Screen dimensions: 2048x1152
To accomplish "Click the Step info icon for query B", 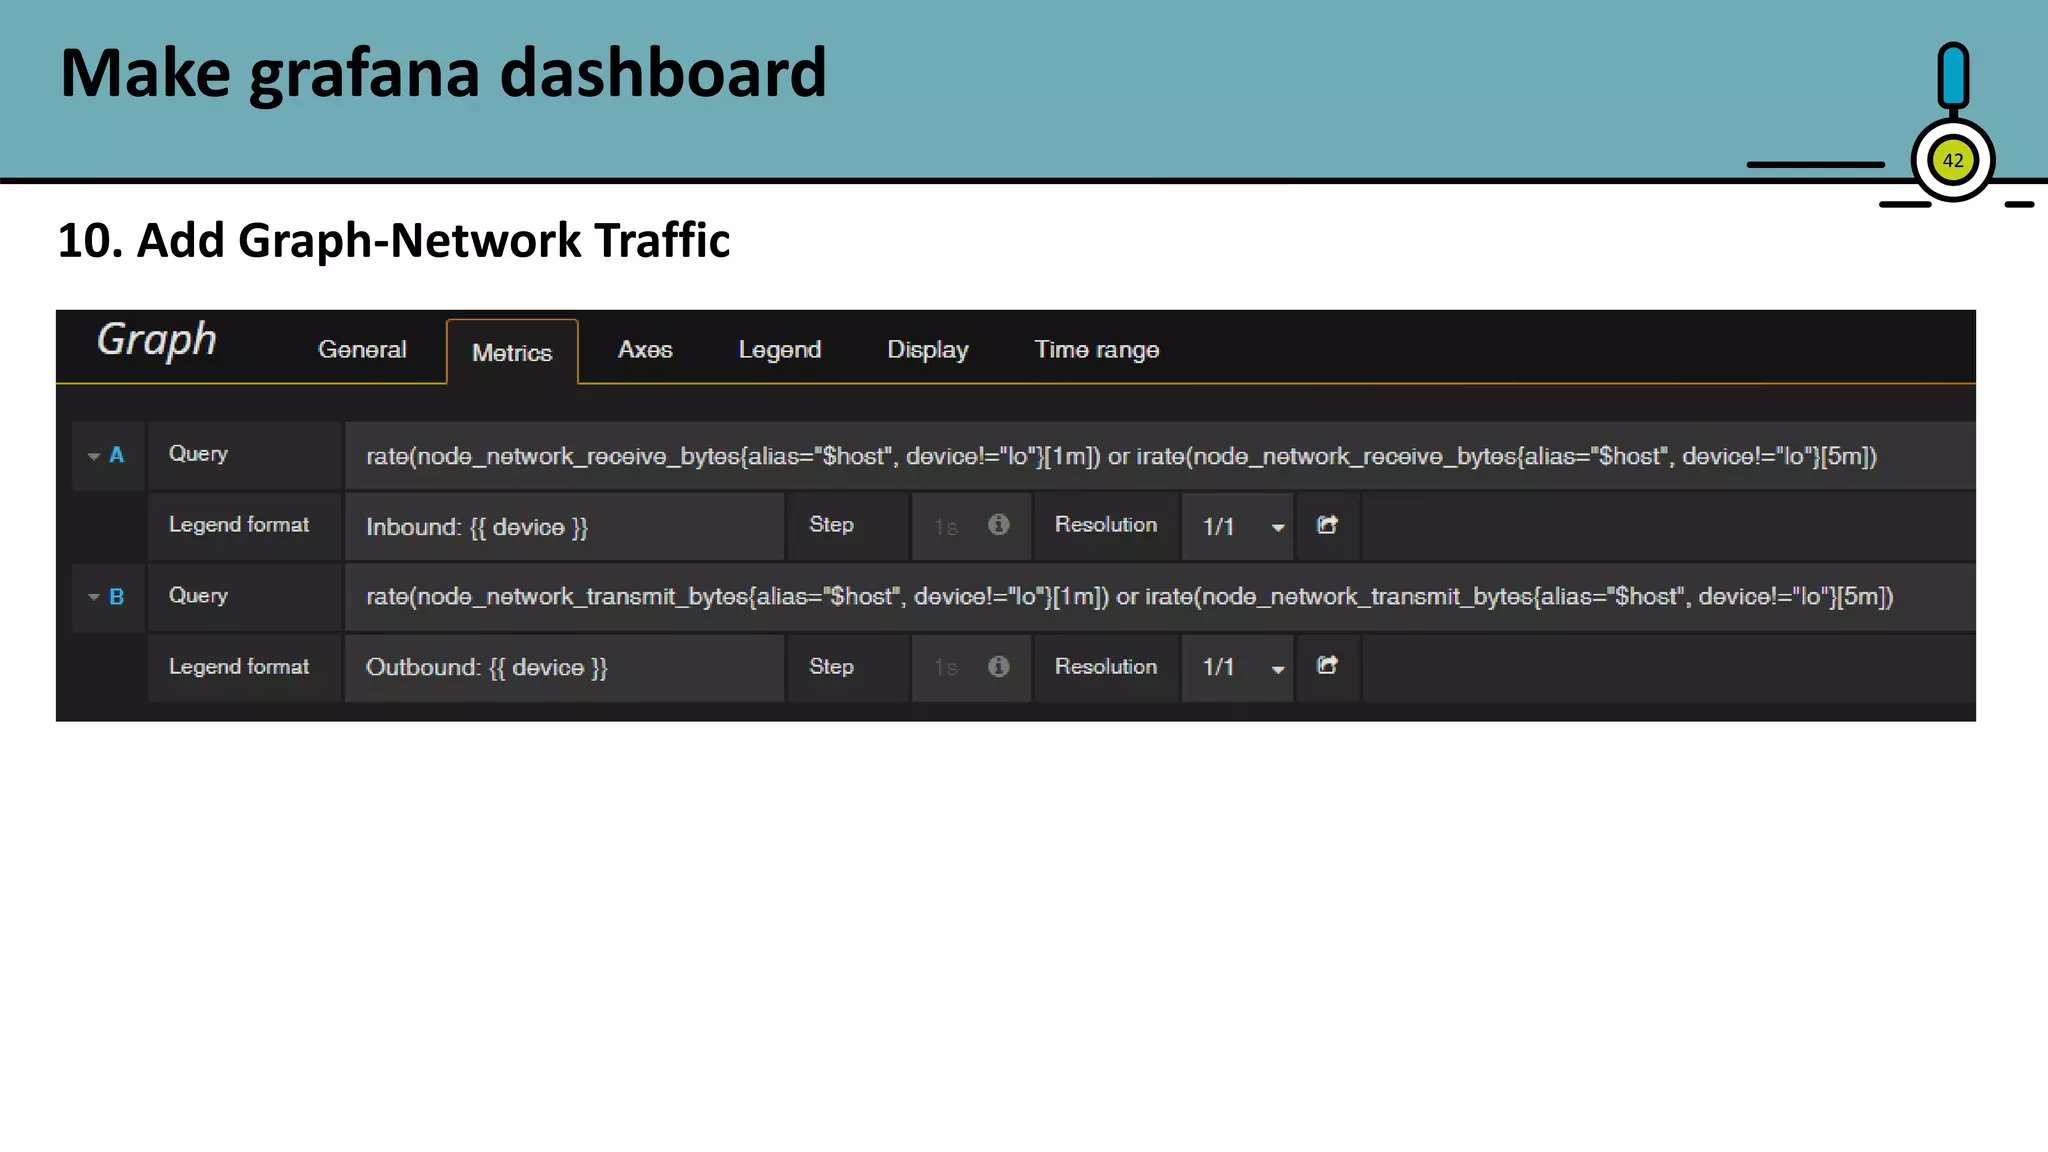I will point(998,667).
